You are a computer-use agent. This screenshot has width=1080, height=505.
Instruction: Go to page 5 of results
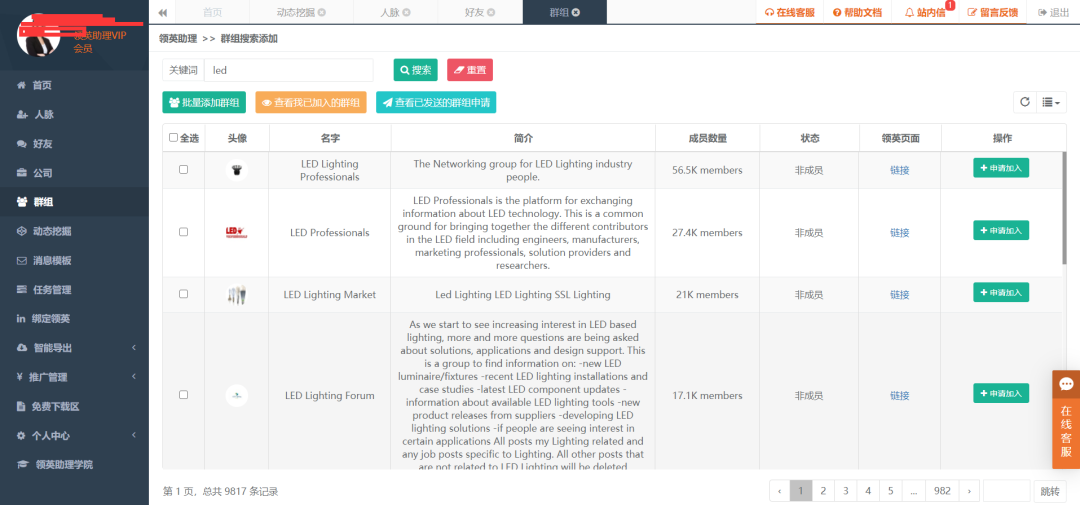point(891,491)
